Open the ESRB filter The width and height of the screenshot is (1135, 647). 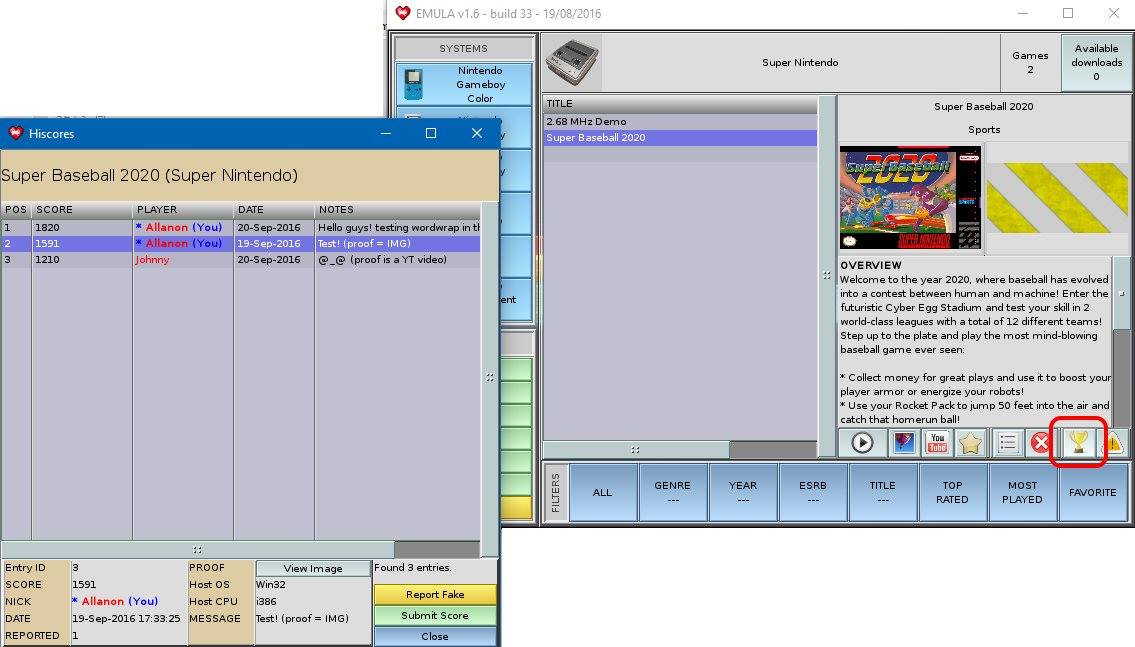tap(813, 492)
